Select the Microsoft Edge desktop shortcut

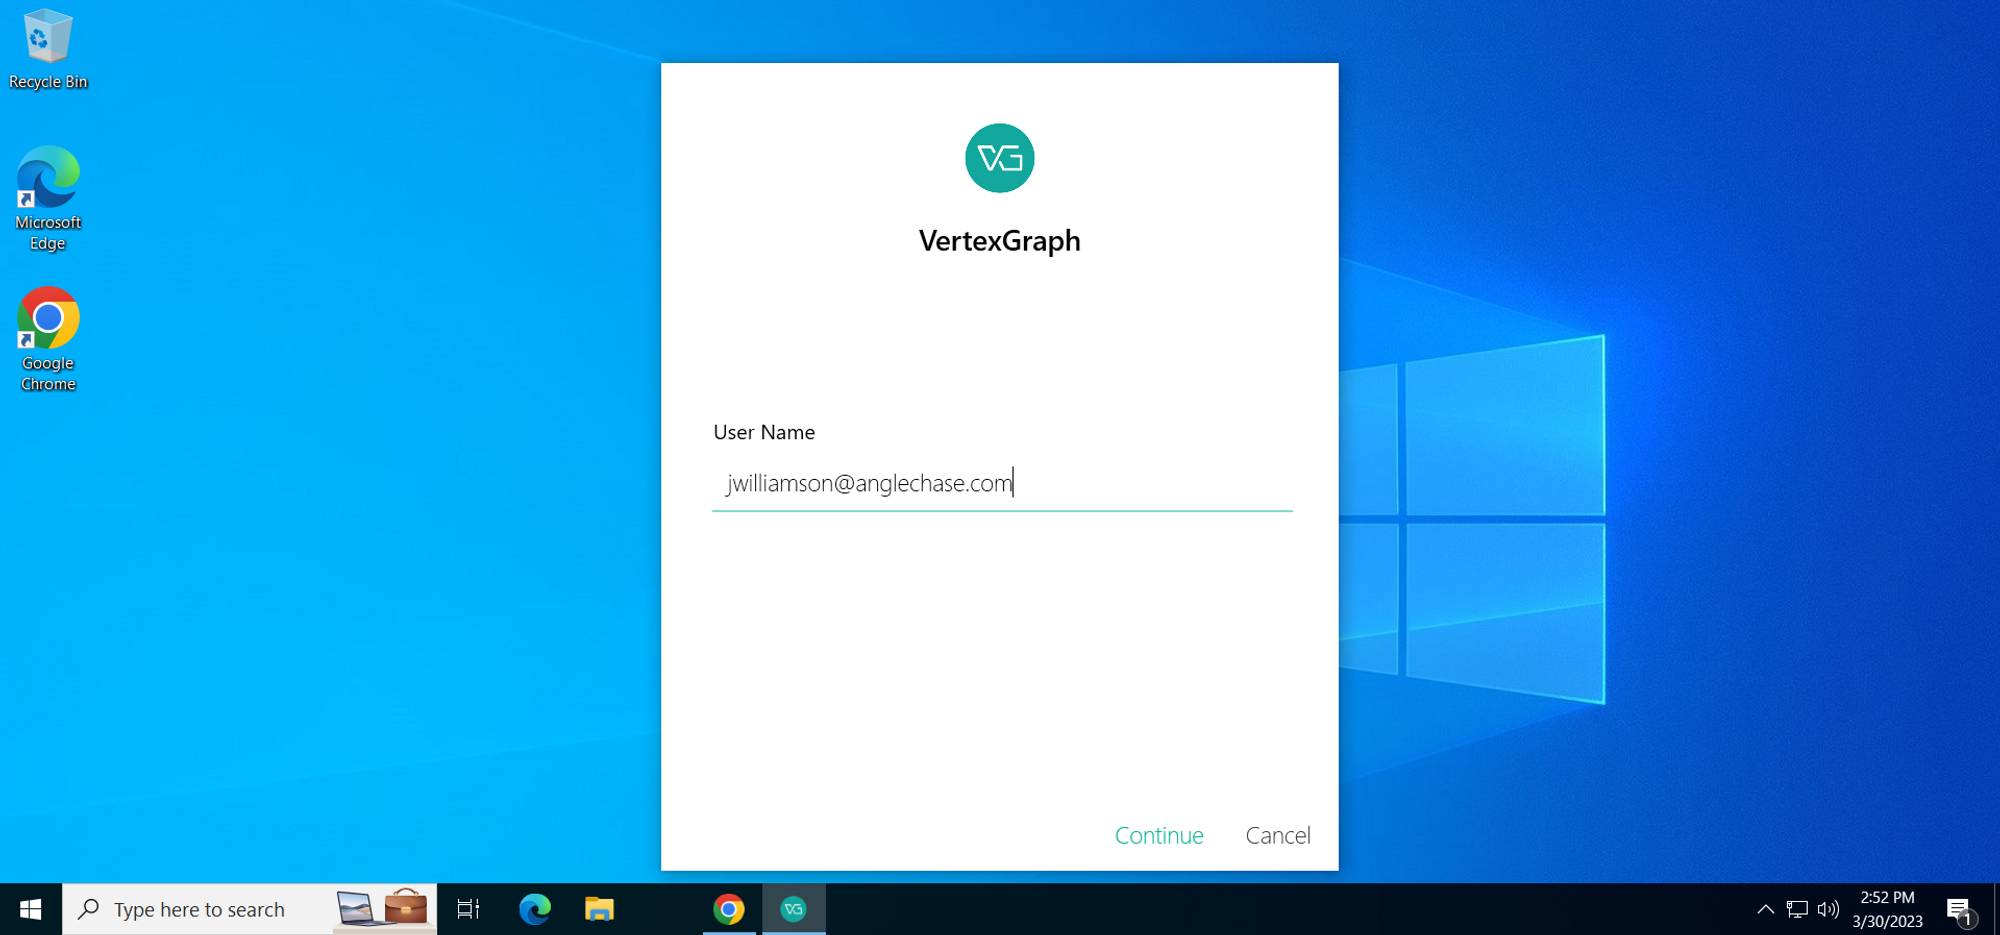coord(48,199)
